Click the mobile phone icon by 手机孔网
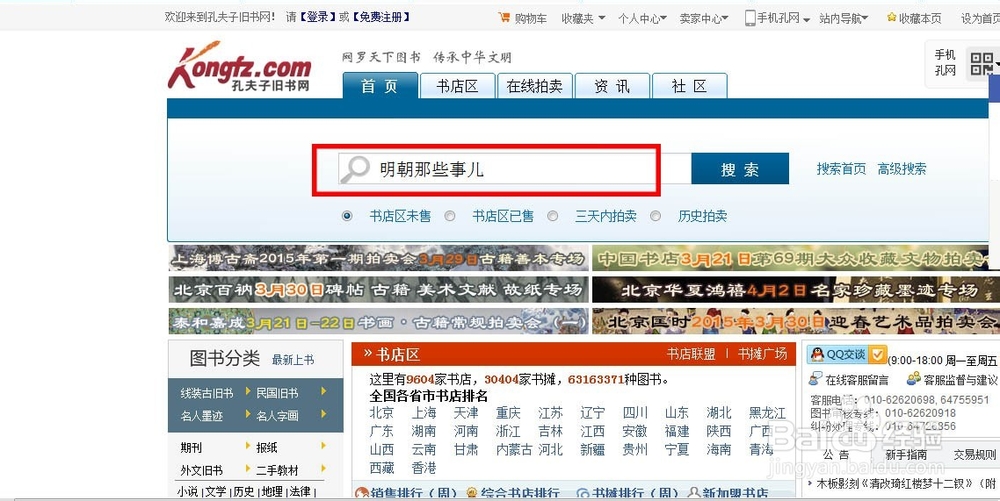Viewport: 1000px width, 501px height. [x=750, y=18]
